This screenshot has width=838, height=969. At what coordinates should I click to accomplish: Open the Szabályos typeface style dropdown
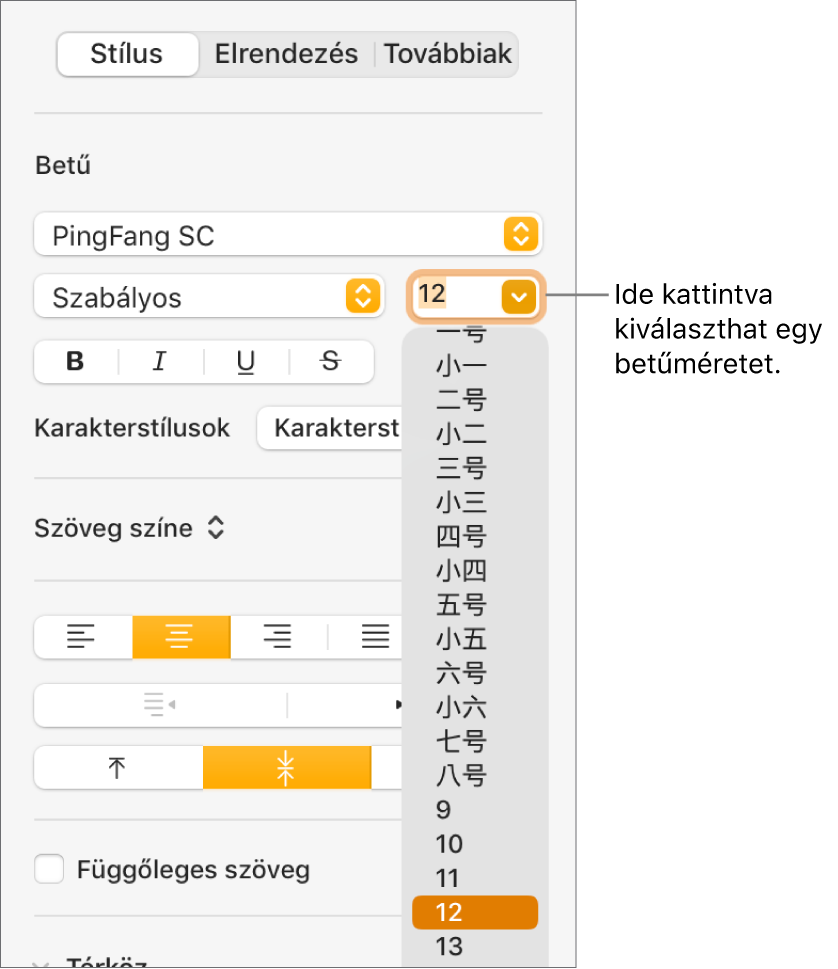208,297
